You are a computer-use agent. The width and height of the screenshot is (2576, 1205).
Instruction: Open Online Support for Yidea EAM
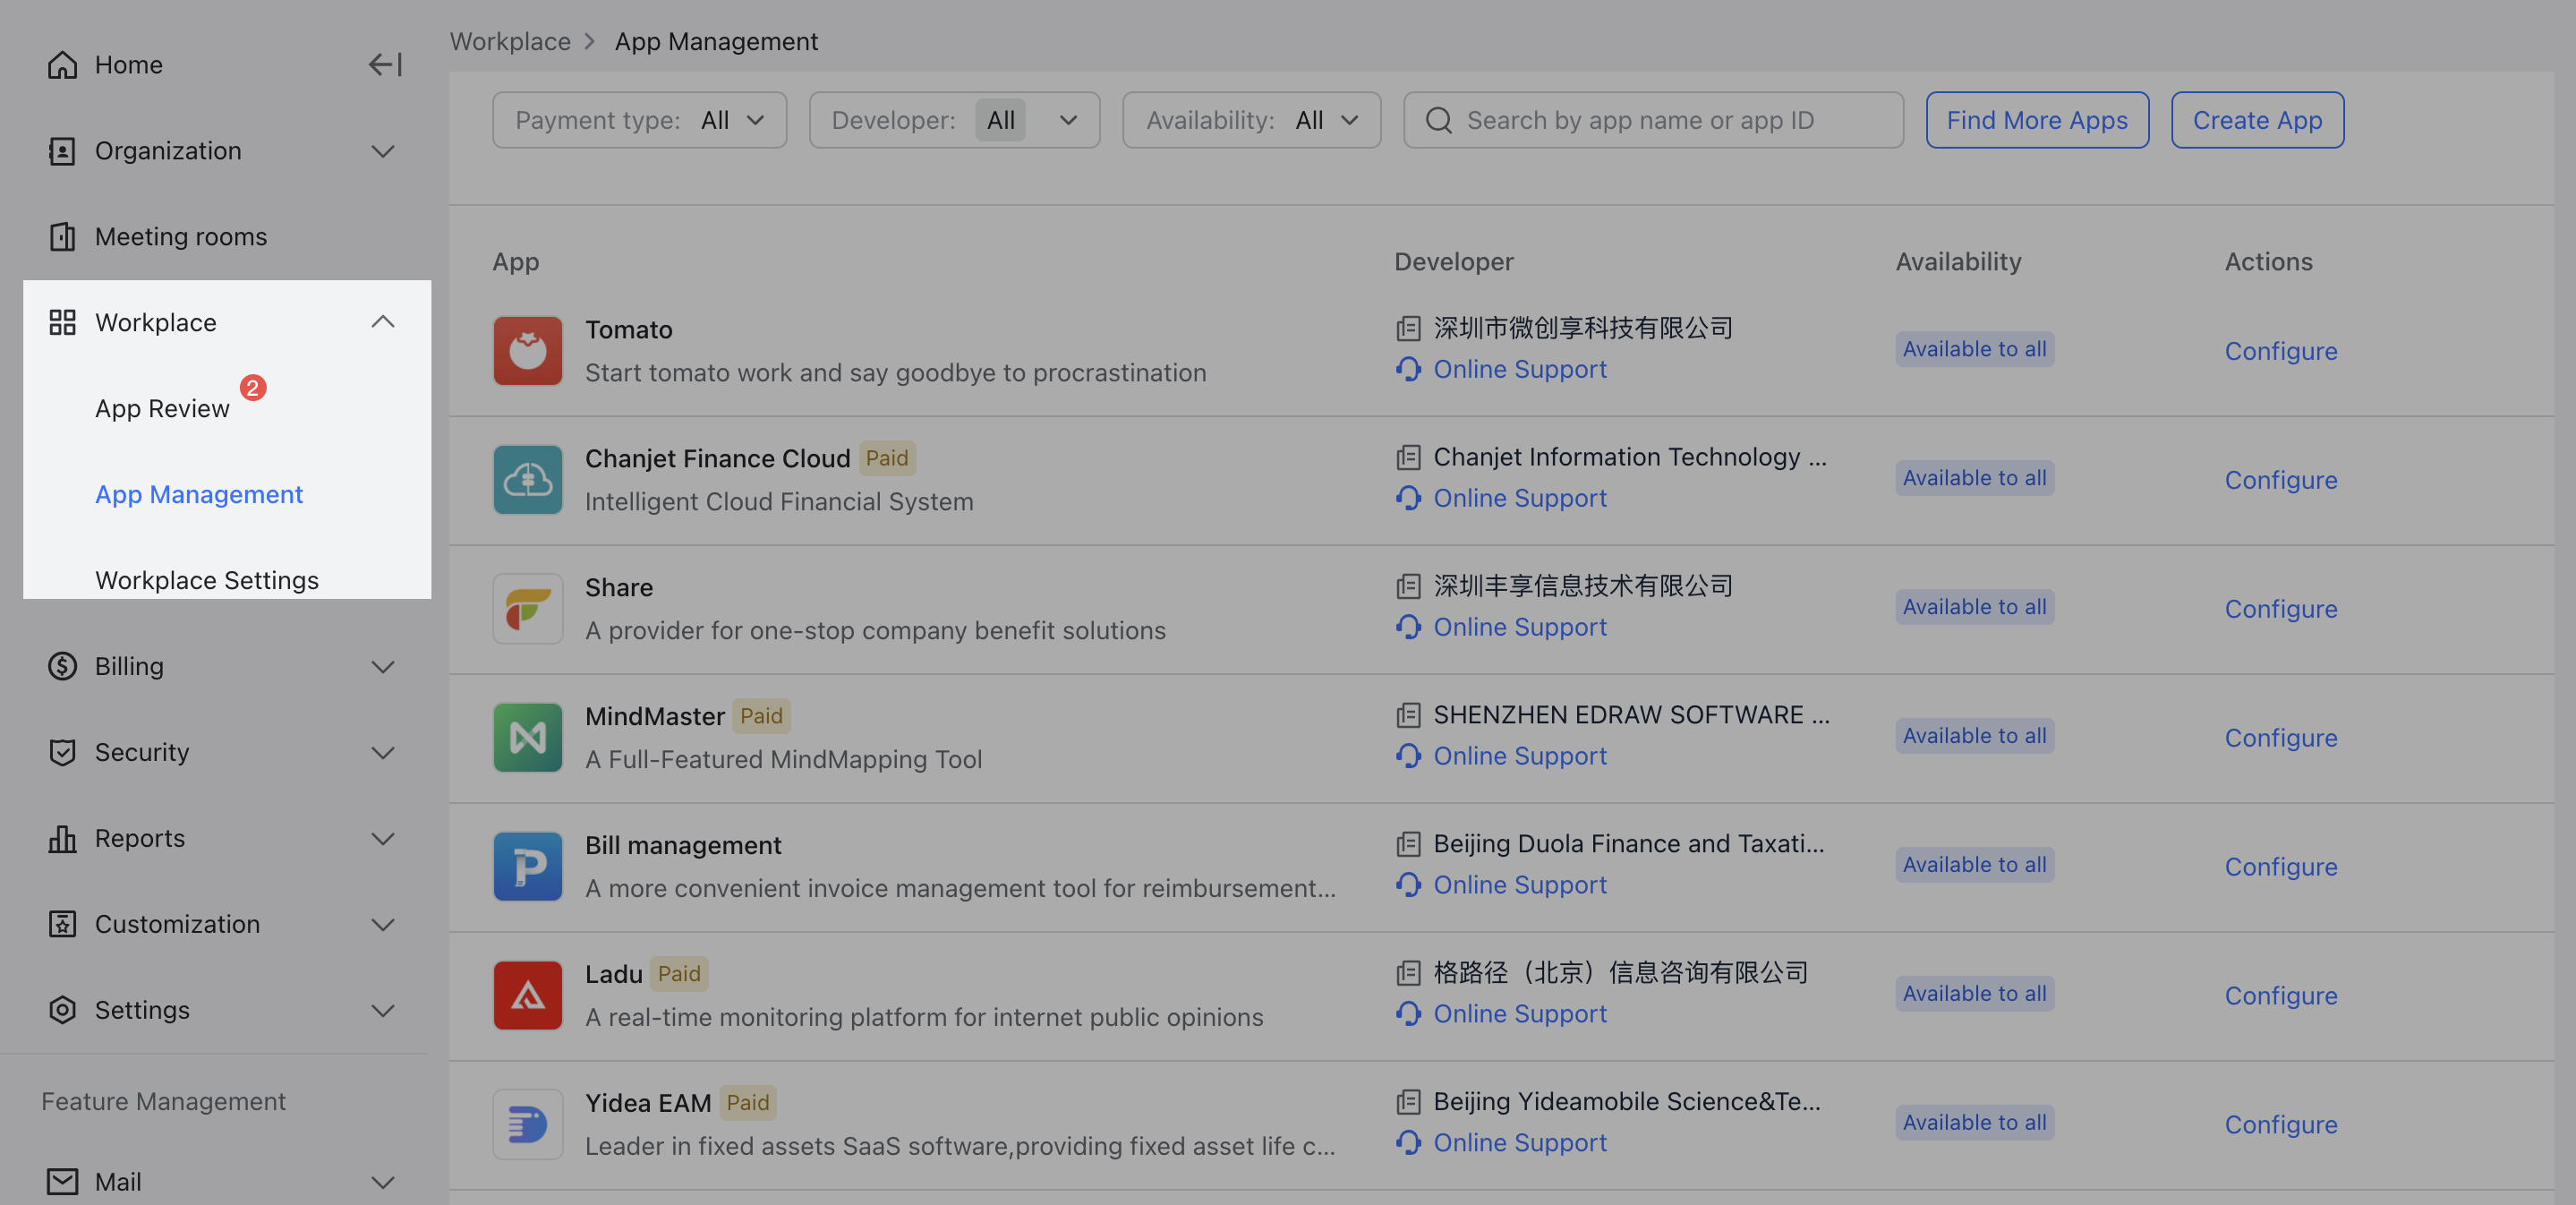[x=1520, y=1143]
